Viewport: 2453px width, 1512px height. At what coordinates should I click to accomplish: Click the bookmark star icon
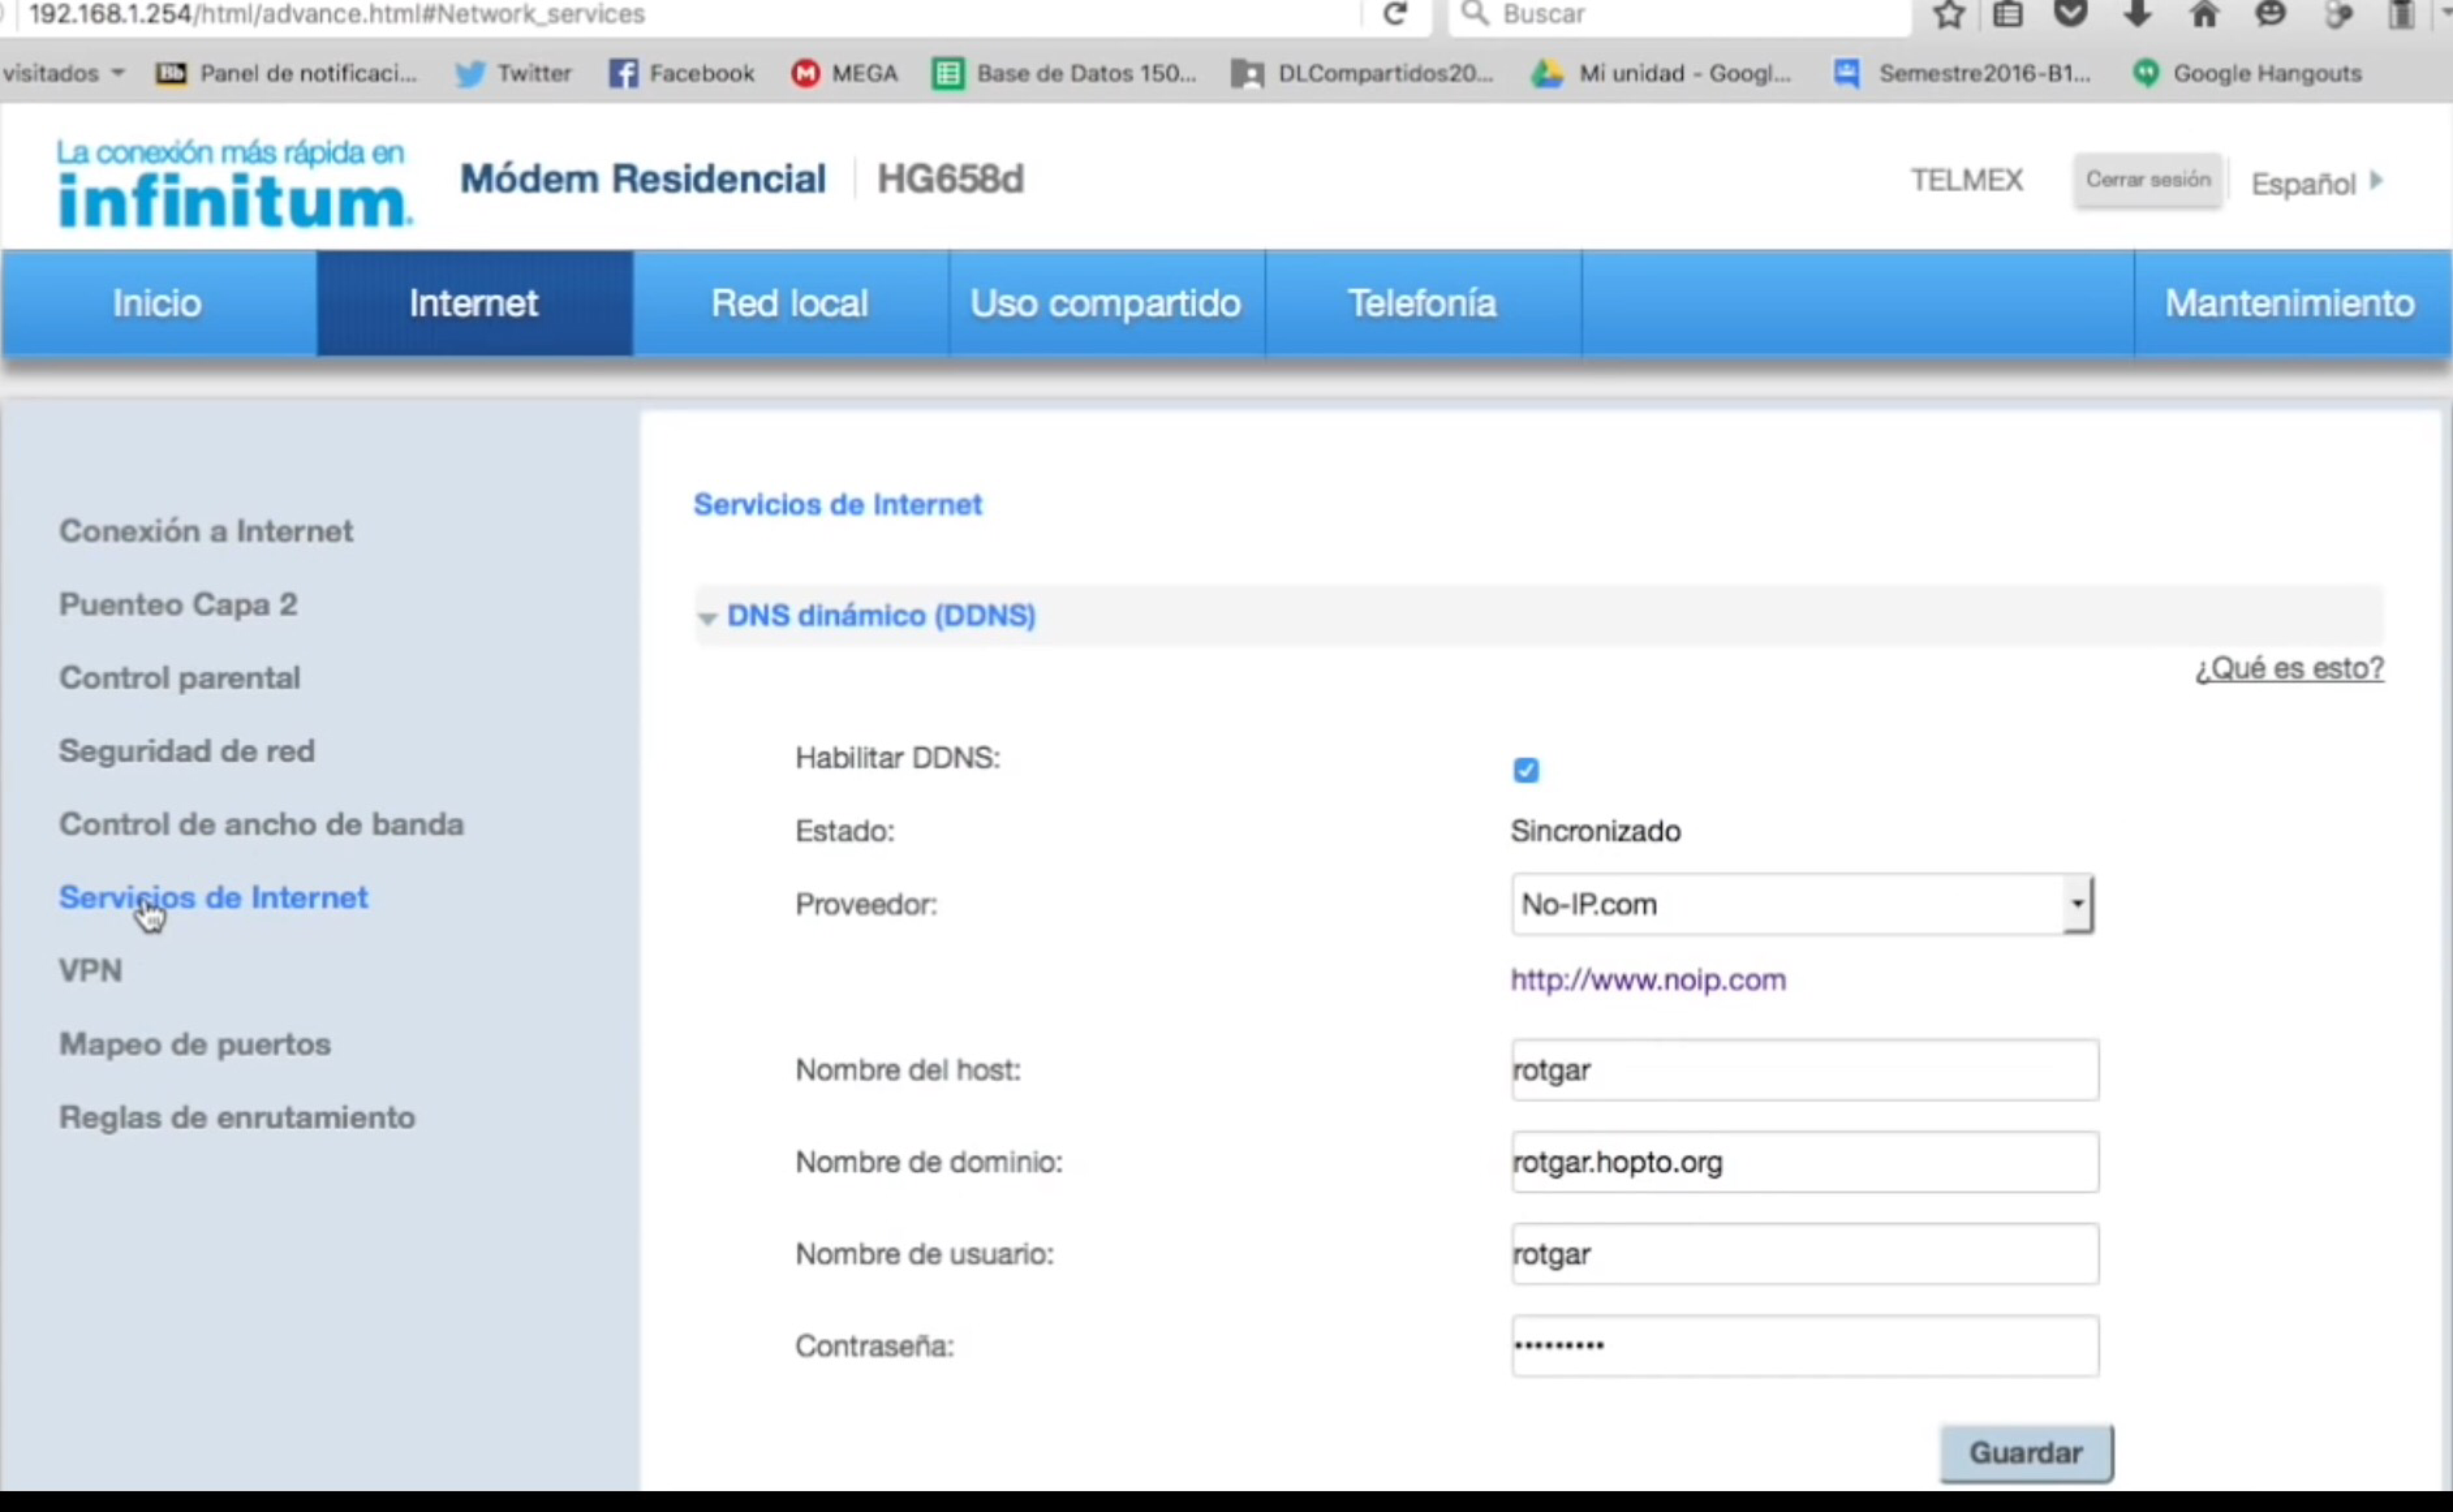(1948, 14)
